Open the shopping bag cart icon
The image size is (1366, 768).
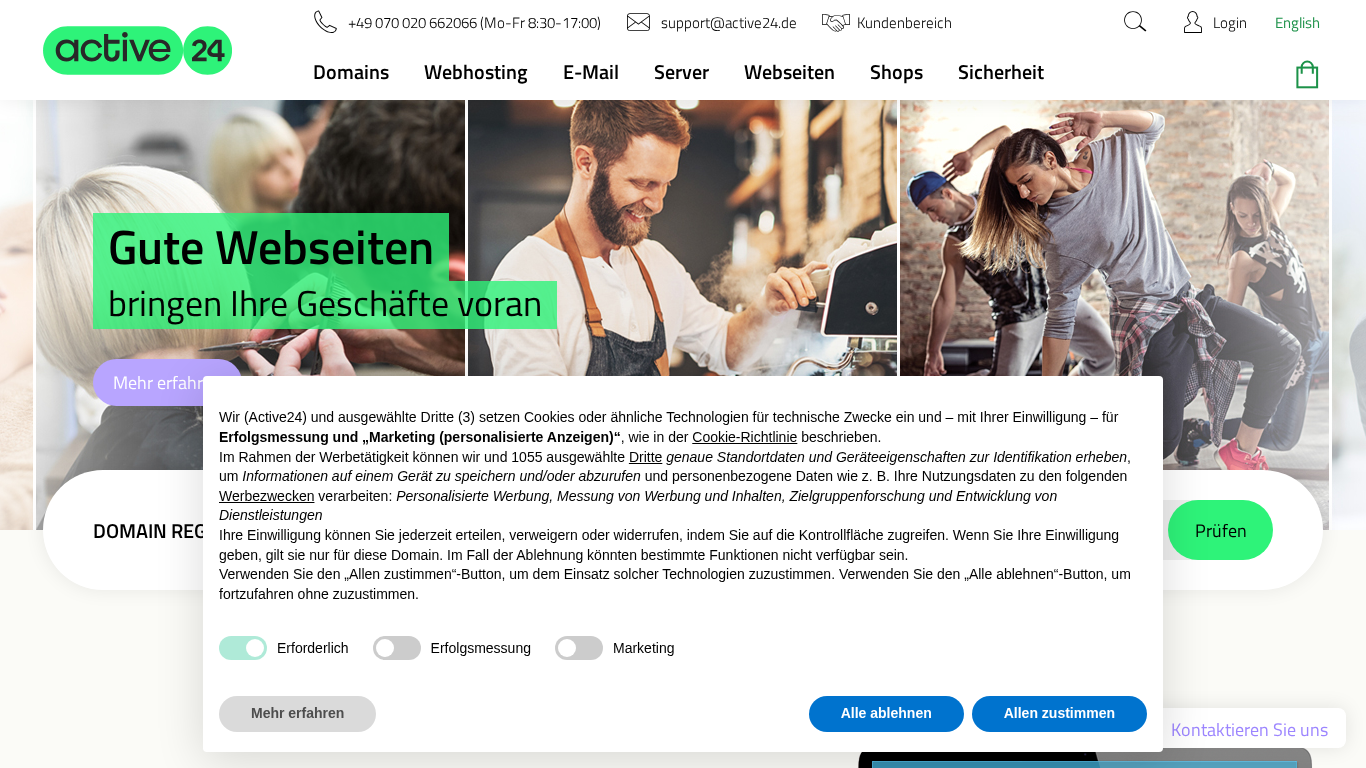[x=1307, y=75]
